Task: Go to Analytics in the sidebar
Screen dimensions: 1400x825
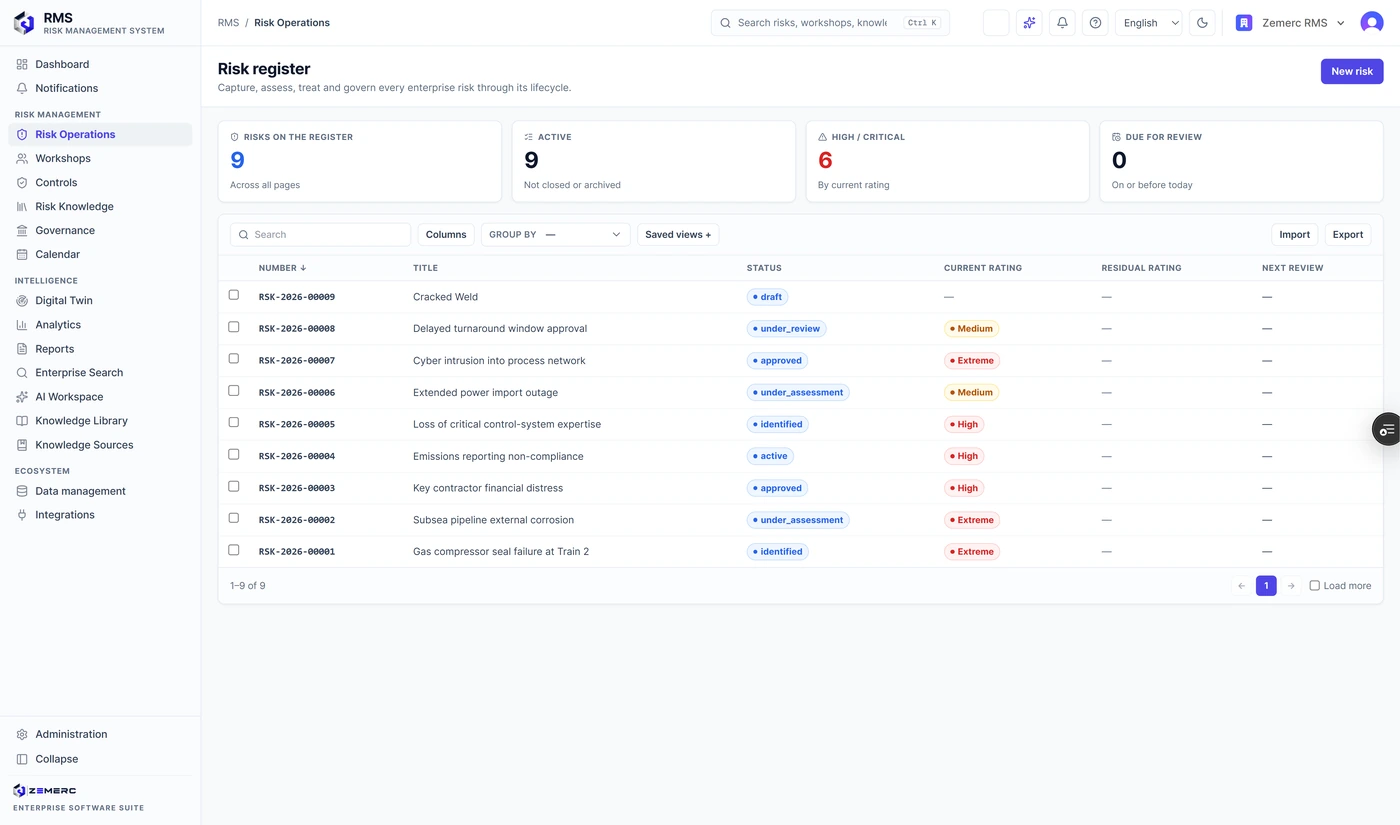Action: tap(100, 324)
